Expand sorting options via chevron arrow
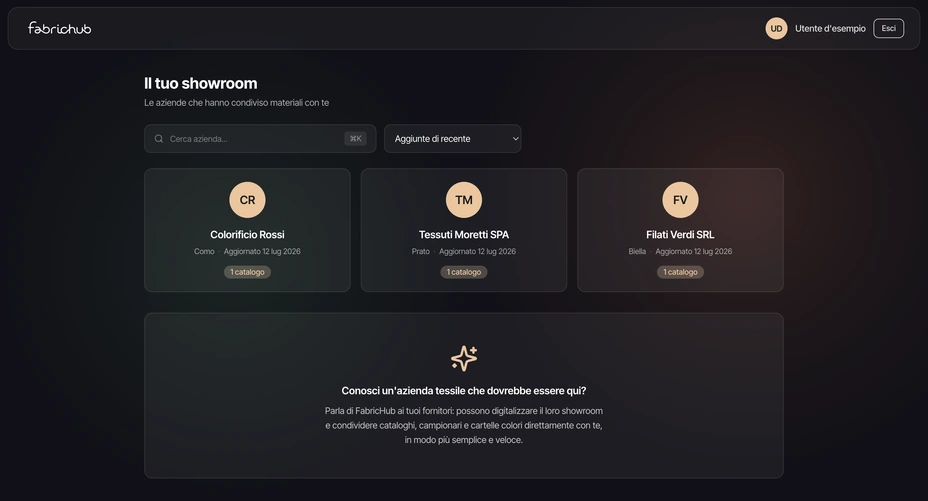 tap(515, 139)
